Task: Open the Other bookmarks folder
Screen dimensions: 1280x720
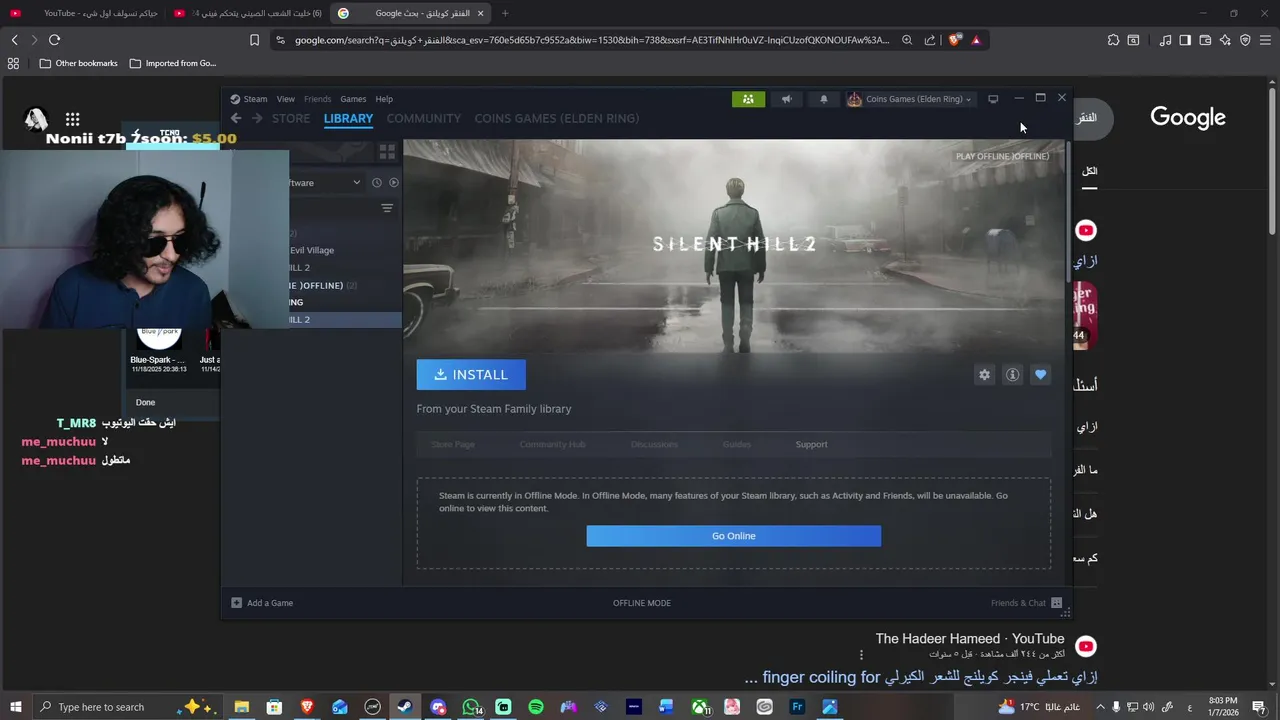Action: (x=78, y=63)
